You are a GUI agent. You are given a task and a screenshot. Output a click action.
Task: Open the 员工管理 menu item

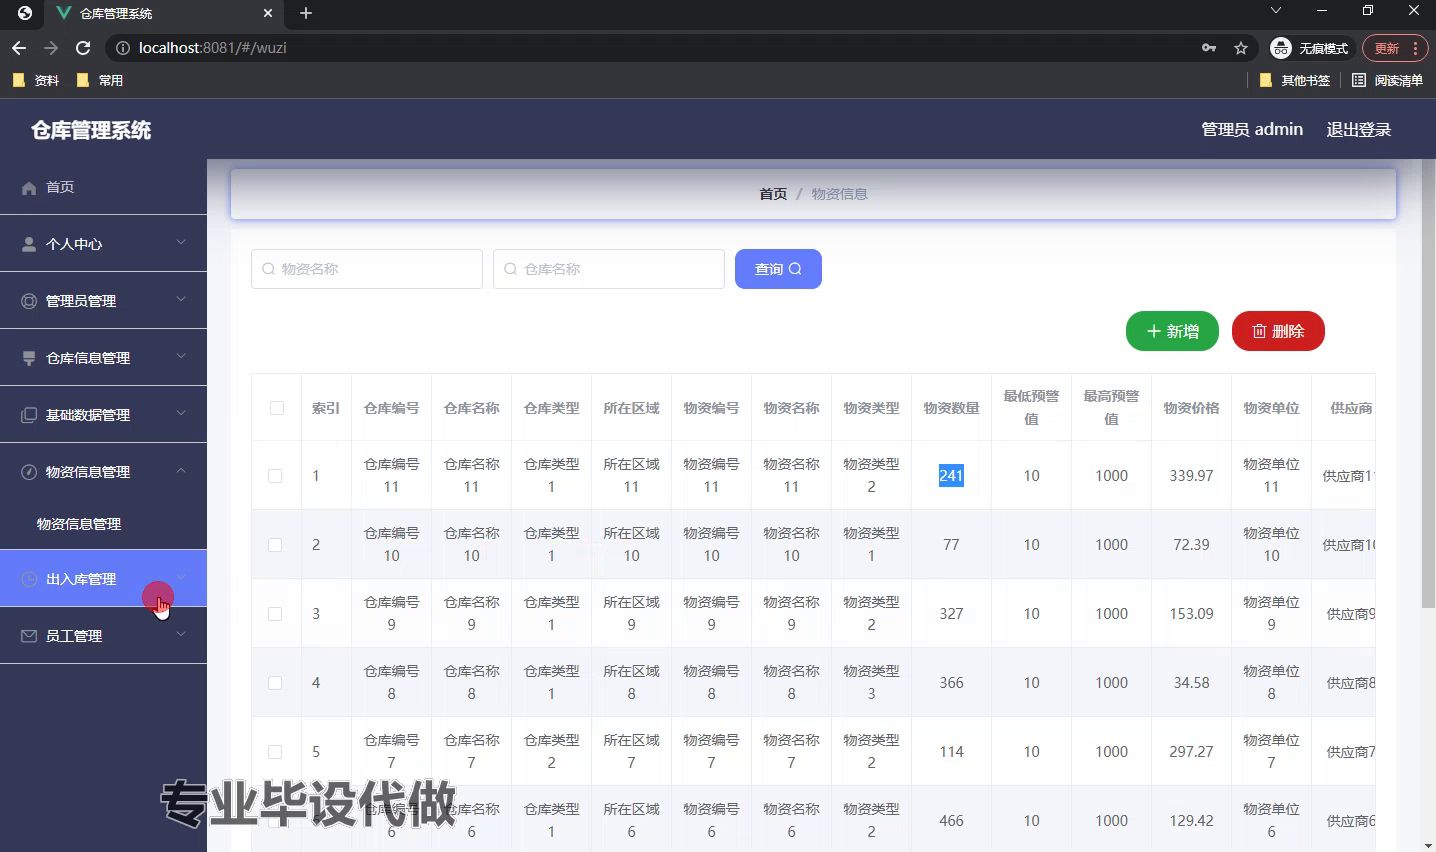click(103, 636)
